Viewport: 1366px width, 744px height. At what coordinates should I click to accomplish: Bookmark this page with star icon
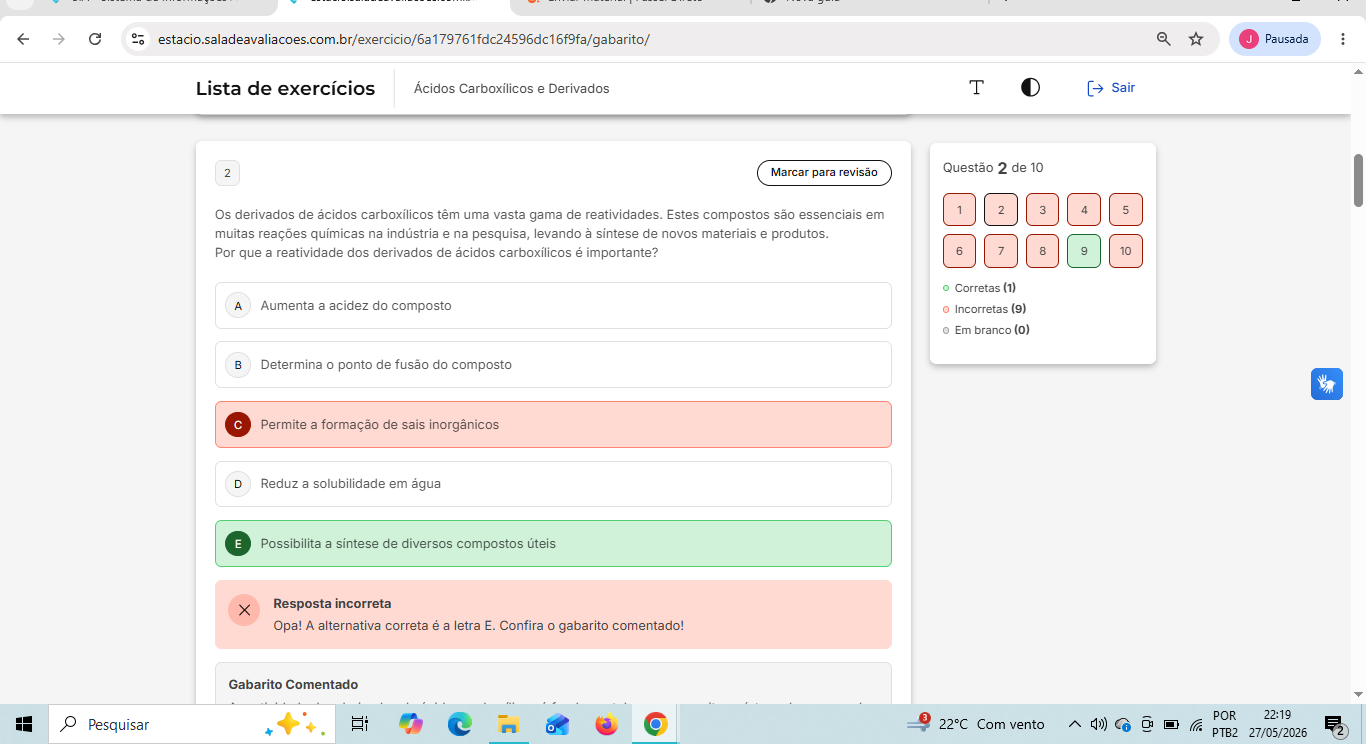click(x=1196, y=39)
